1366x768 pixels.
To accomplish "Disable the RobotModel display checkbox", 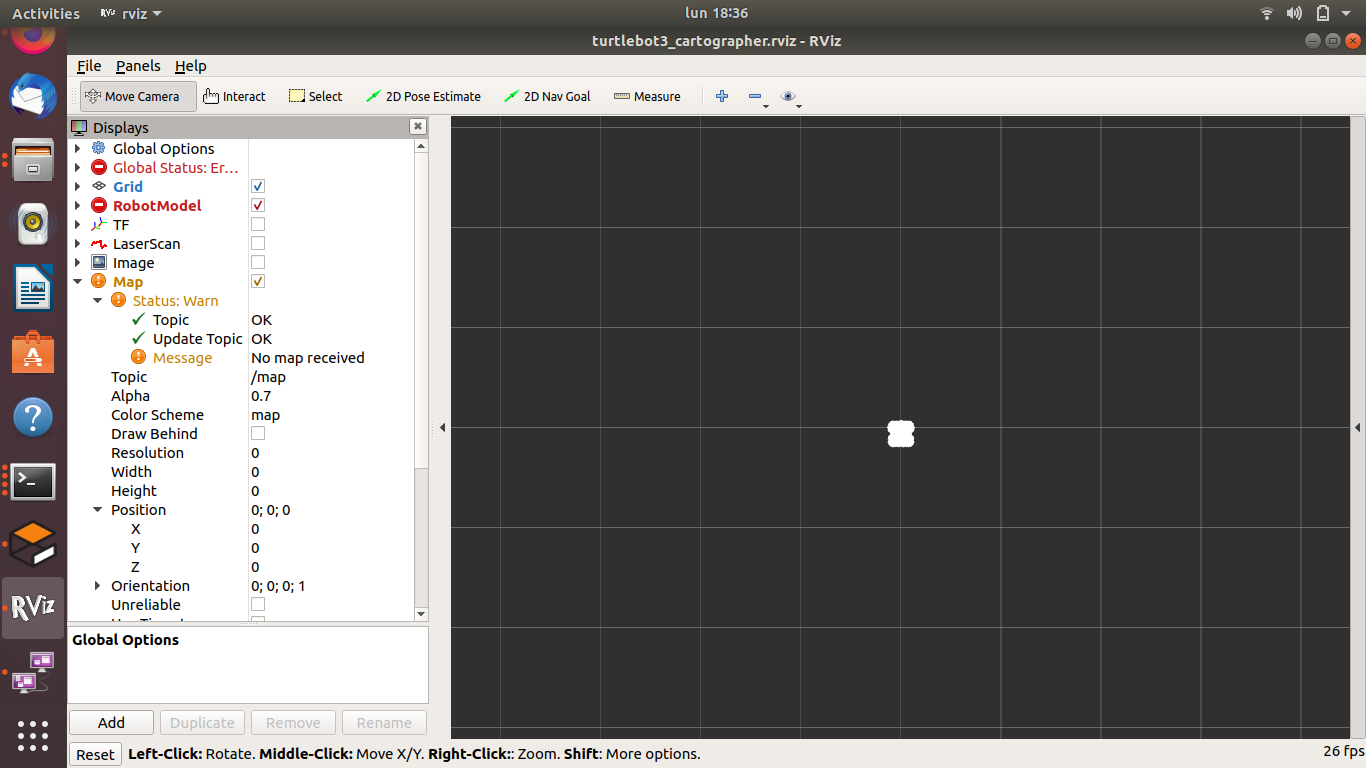I will [257, 205].
